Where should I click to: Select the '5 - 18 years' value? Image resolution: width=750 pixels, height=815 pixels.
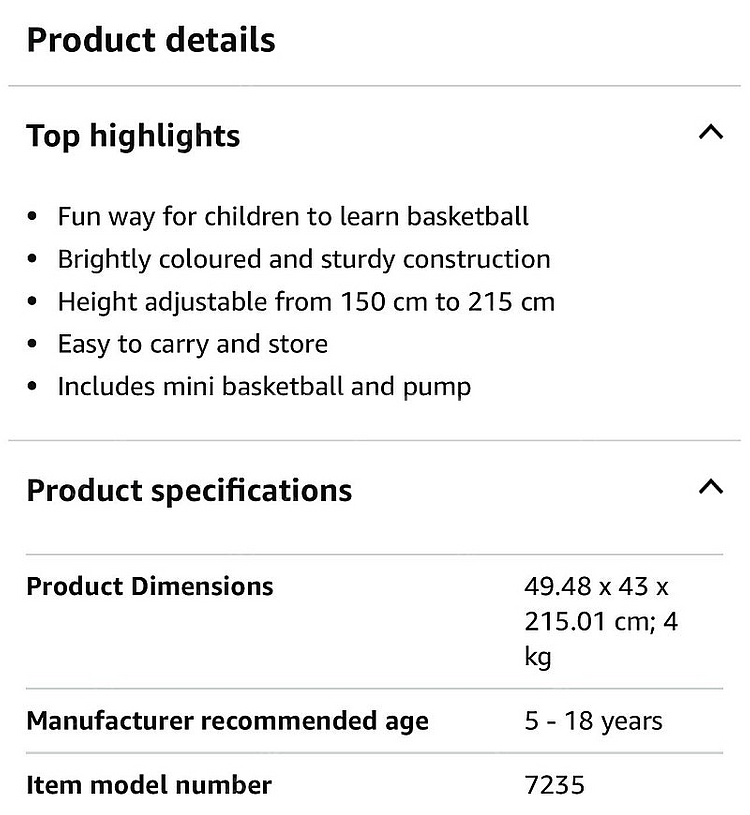tap(593, 721)
